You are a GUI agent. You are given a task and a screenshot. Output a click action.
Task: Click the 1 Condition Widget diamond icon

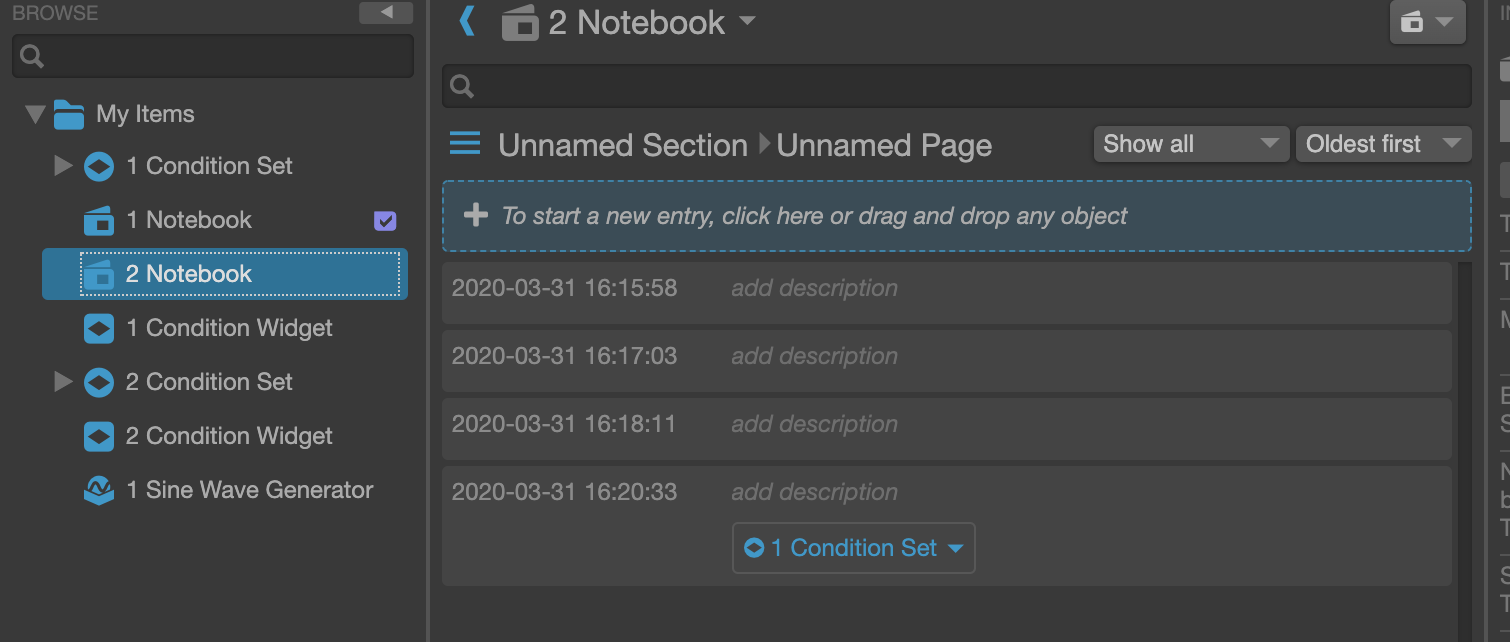[98, 328]
